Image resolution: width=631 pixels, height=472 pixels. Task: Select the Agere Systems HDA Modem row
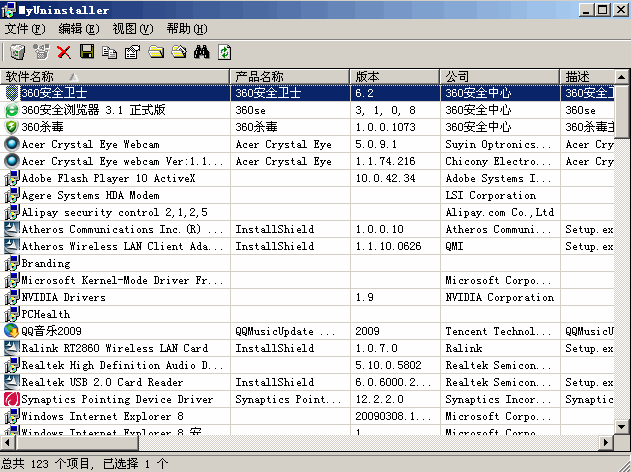point(307,195)
